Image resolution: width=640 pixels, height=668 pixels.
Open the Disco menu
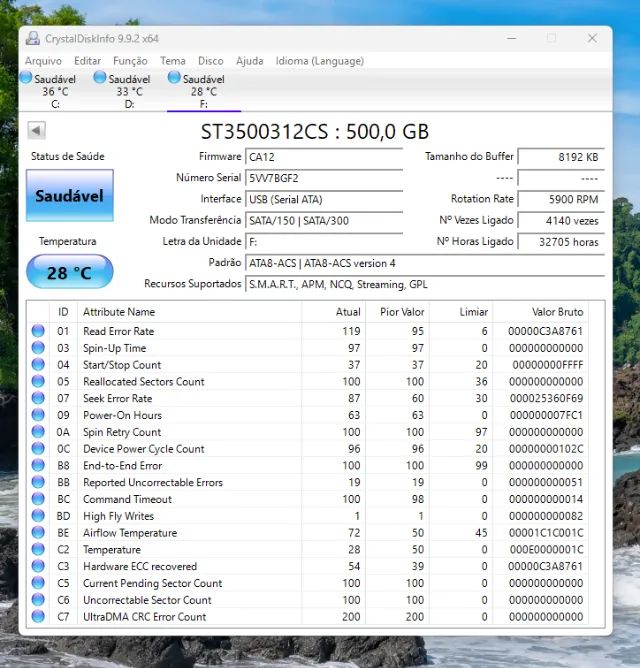coord(210,61)
